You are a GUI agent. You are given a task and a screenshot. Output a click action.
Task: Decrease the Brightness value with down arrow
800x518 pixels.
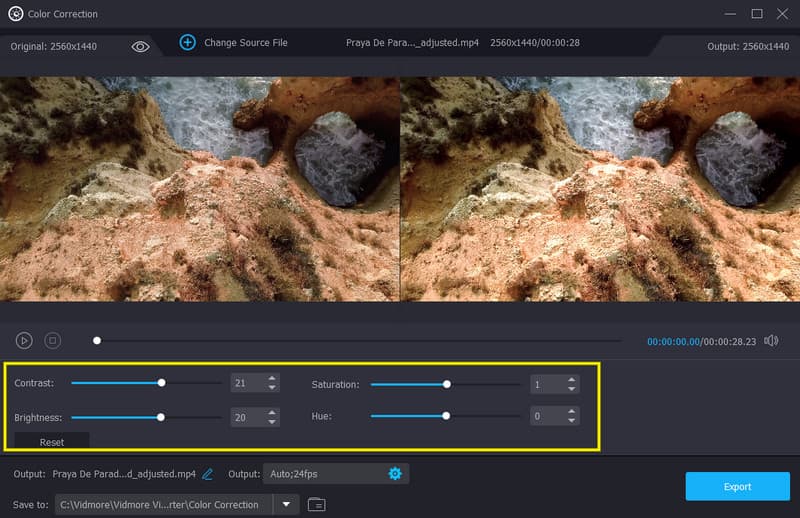pos(272,422)
